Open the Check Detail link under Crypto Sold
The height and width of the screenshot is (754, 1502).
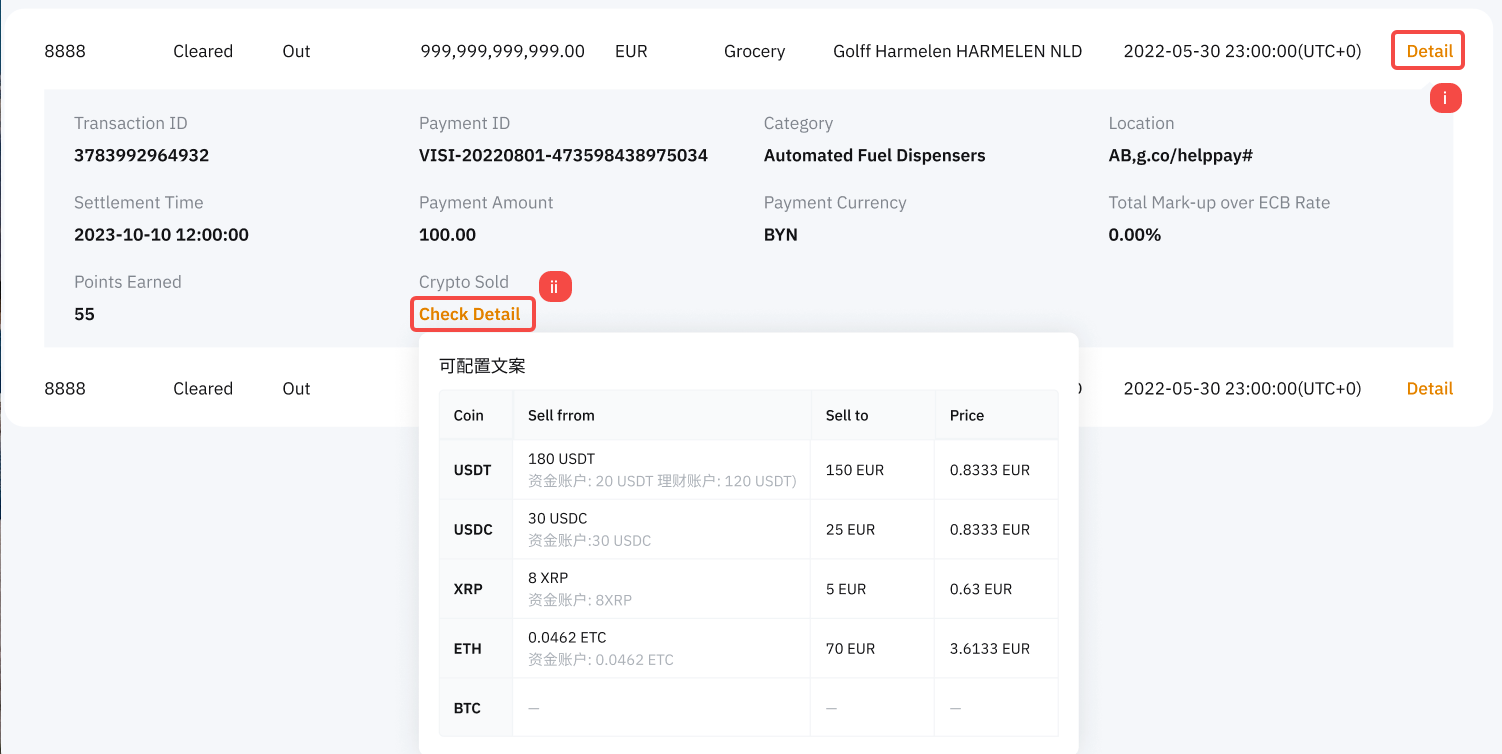pyautogui.click(x=470, y=315)
